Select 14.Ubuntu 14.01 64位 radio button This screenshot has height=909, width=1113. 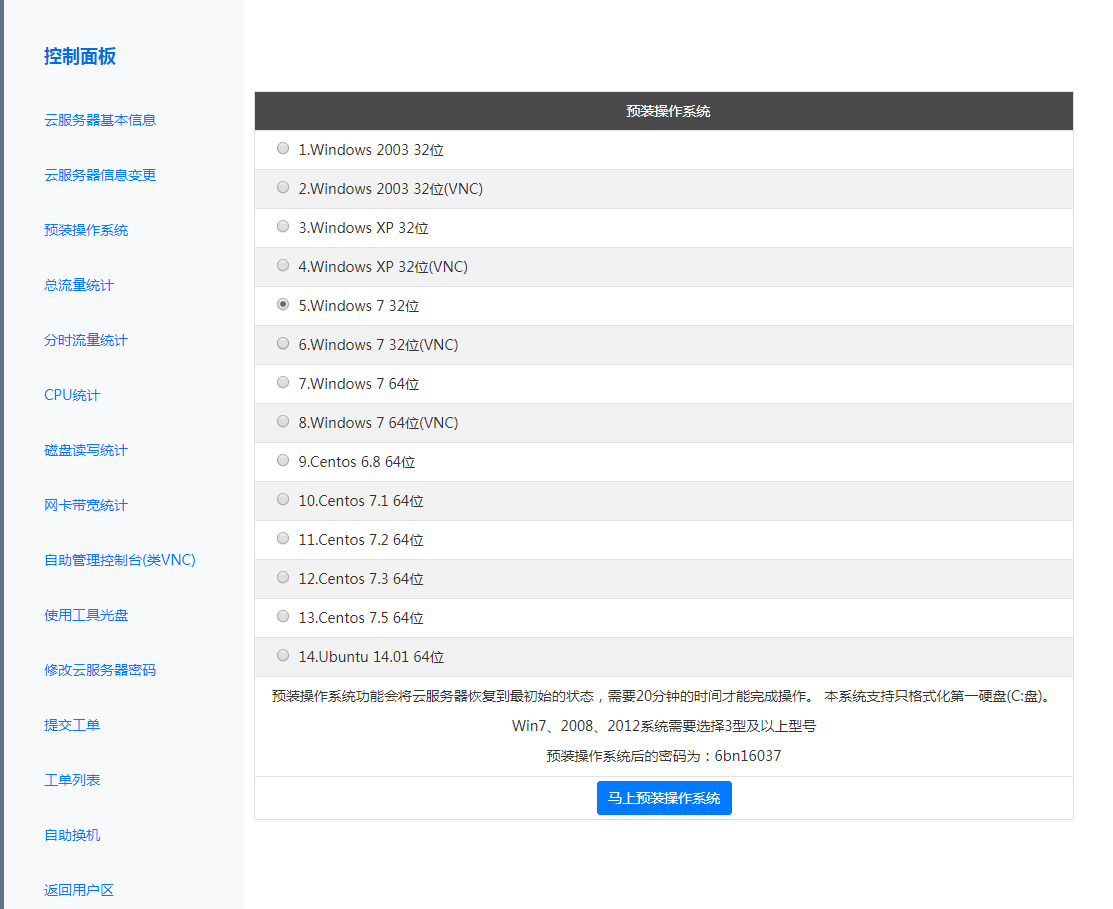(x=283, y=656)
